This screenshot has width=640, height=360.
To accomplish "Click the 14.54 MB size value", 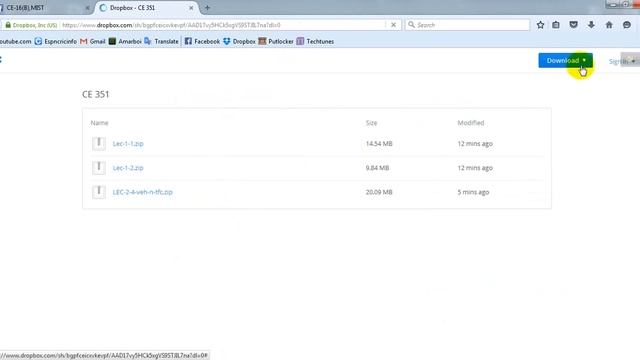I will pyautogui.click(x=379, y=144).
